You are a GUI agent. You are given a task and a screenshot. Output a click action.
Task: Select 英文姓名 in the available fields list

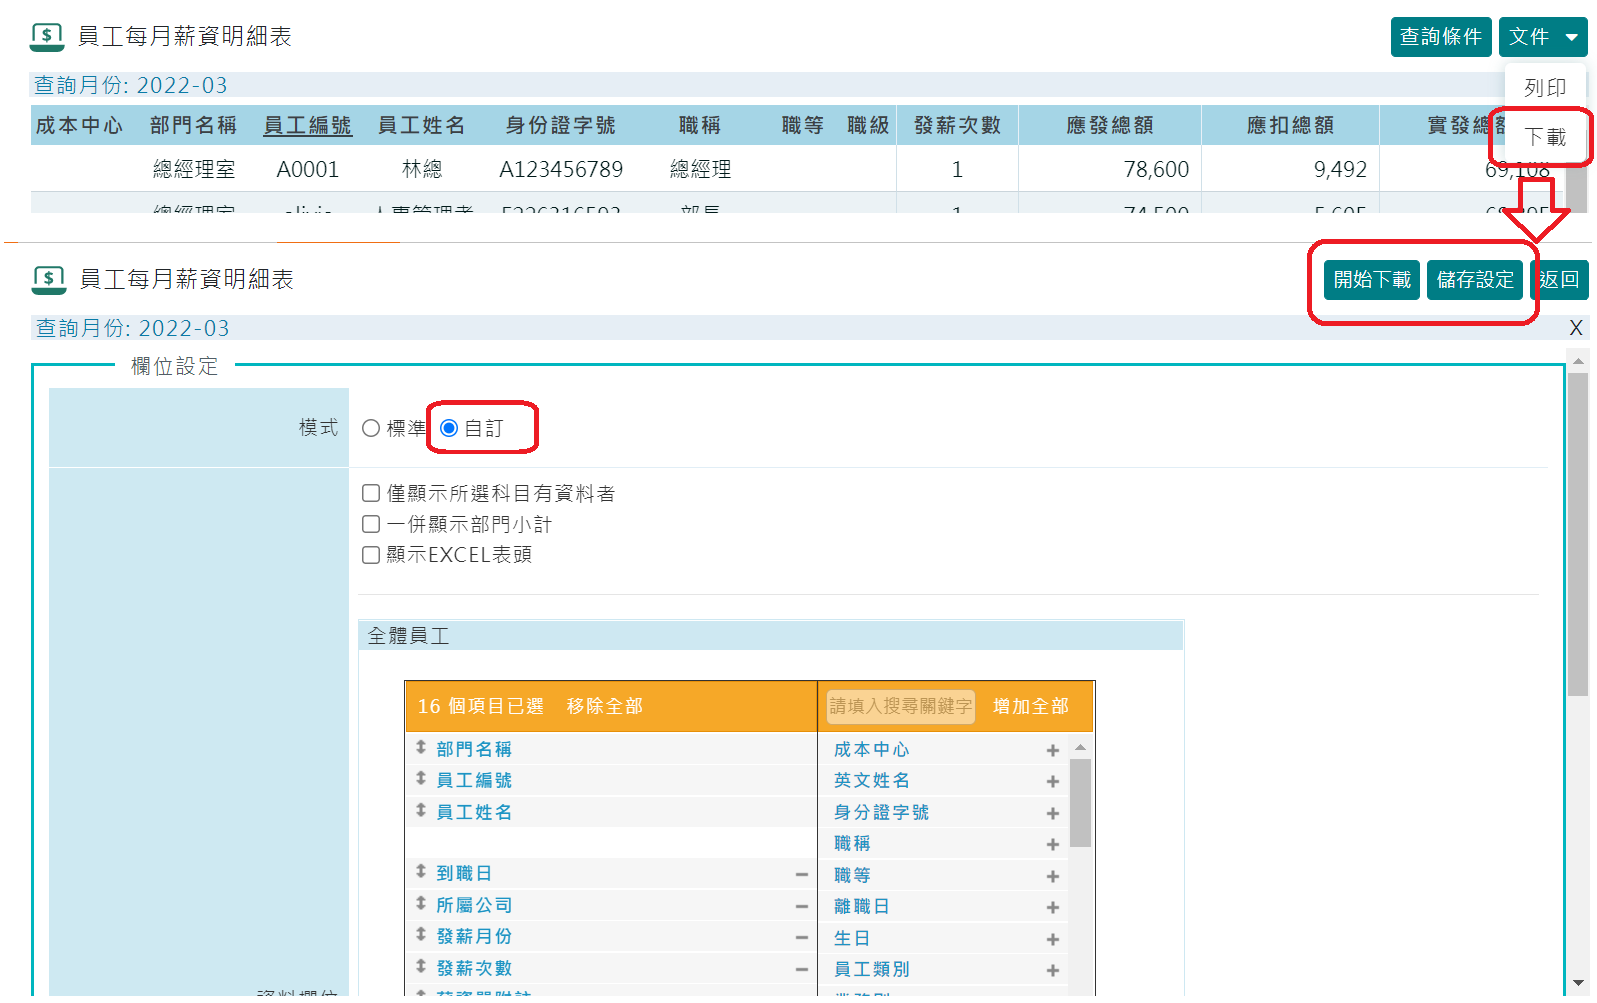(872, 780)
